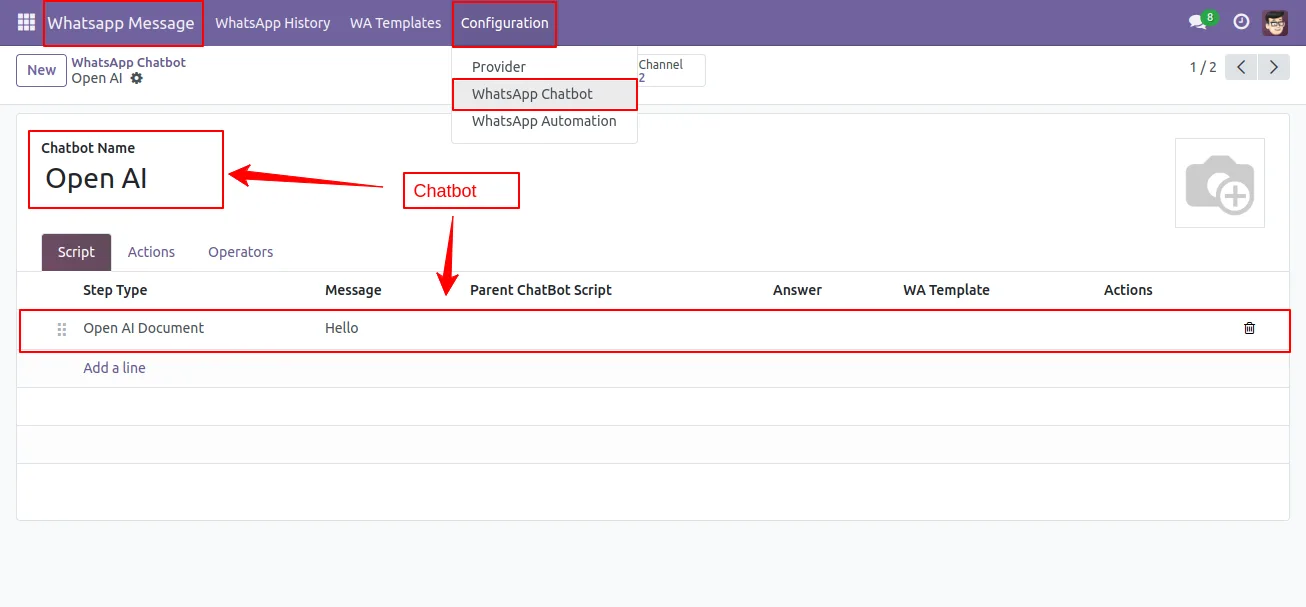Switch to the Actions tab
Screen dimensions: 1306x607
(151, 252)
